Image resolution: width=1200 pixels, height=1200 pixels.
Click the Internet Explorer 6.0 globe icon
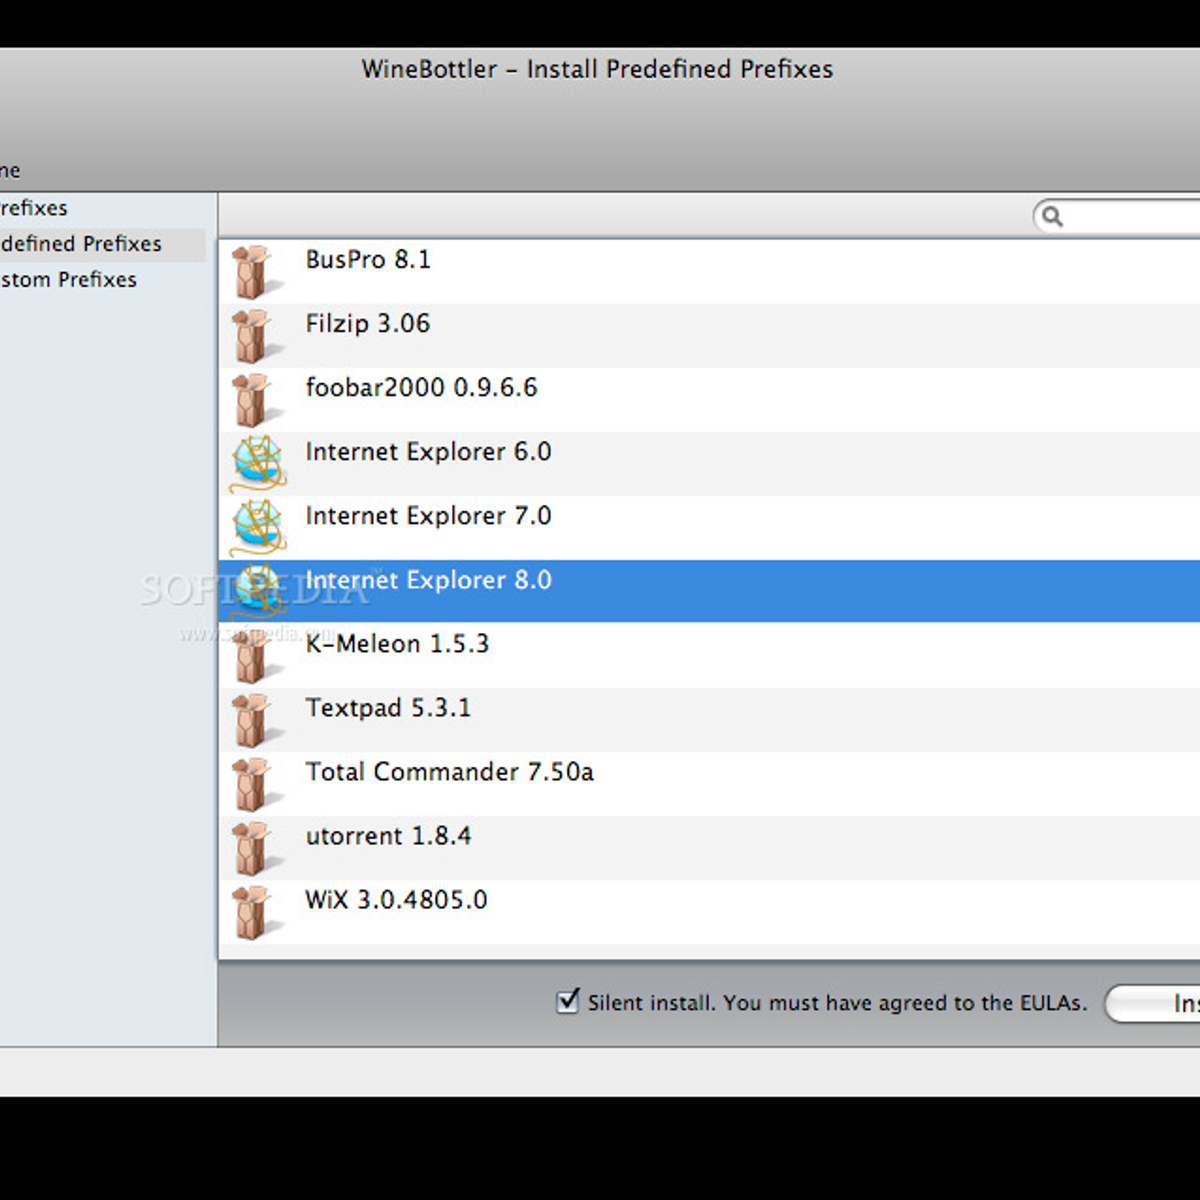tap(258, 464)
